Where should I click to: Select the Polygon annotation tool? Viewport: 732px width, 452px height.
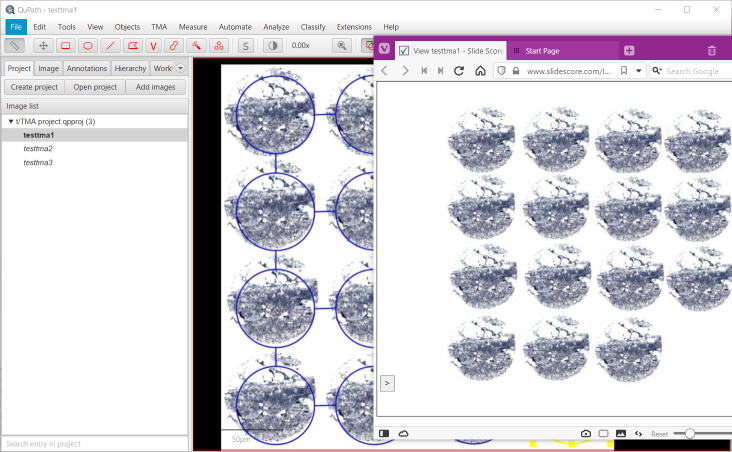[132, 45]
